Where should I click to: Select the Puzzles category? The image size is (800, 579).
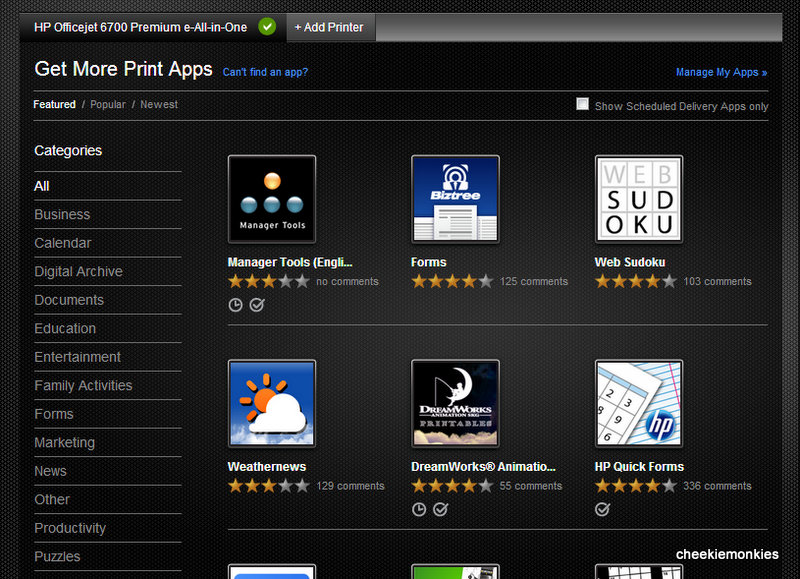(x=108, y=557)
